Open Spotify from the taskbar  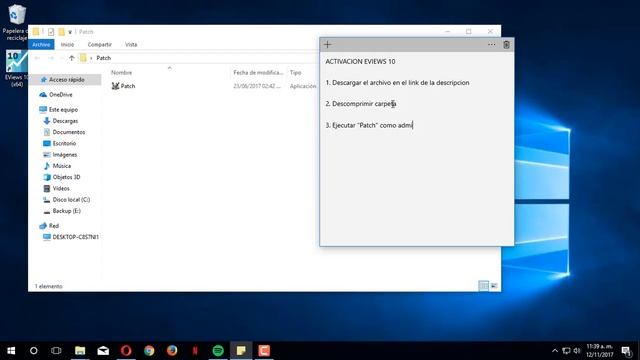(x=218, y=351)
